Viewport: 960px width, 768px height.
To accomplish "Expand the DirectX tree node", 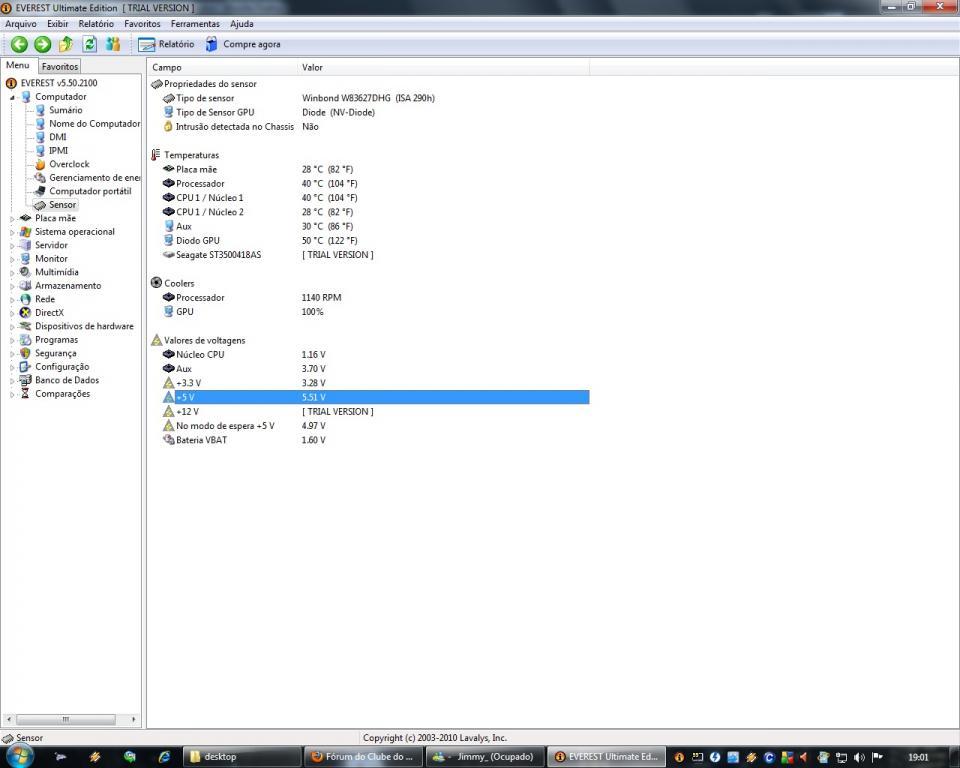I will click(12, 313).
